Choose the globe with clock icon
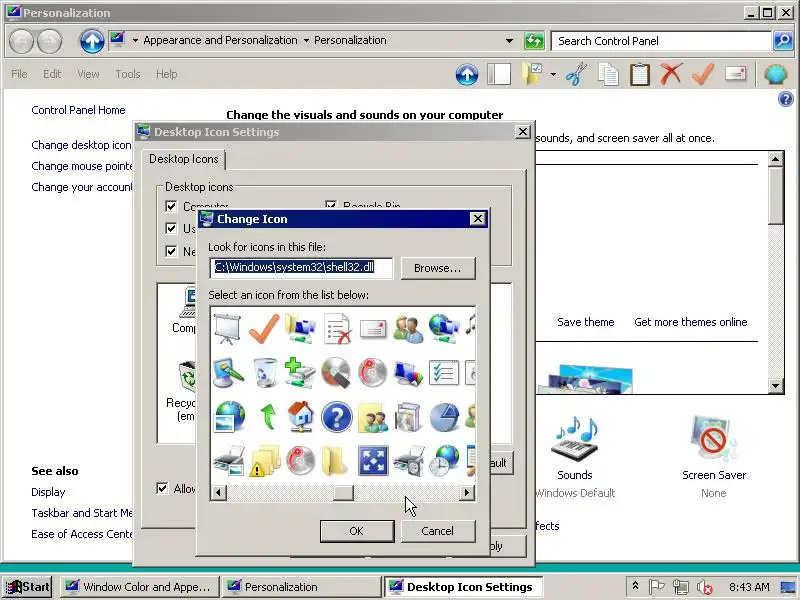This screenshot has width=800, height=600. click(444, 461)
